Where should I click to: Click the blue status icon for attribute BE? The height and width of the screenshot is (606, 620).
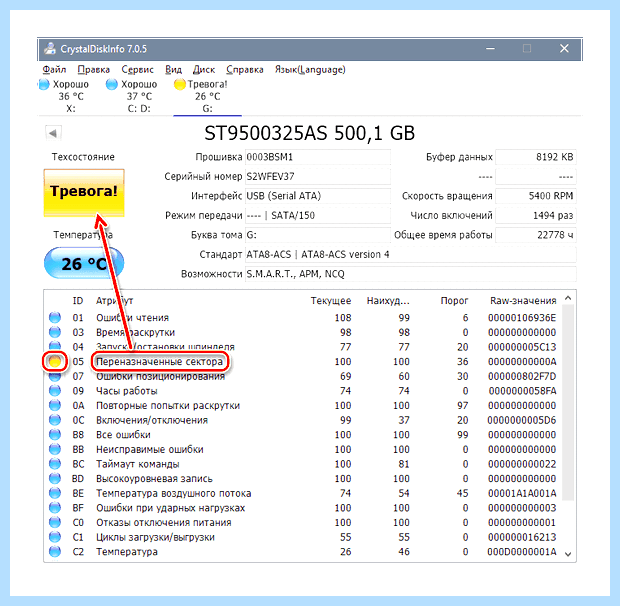coord(55,493)
